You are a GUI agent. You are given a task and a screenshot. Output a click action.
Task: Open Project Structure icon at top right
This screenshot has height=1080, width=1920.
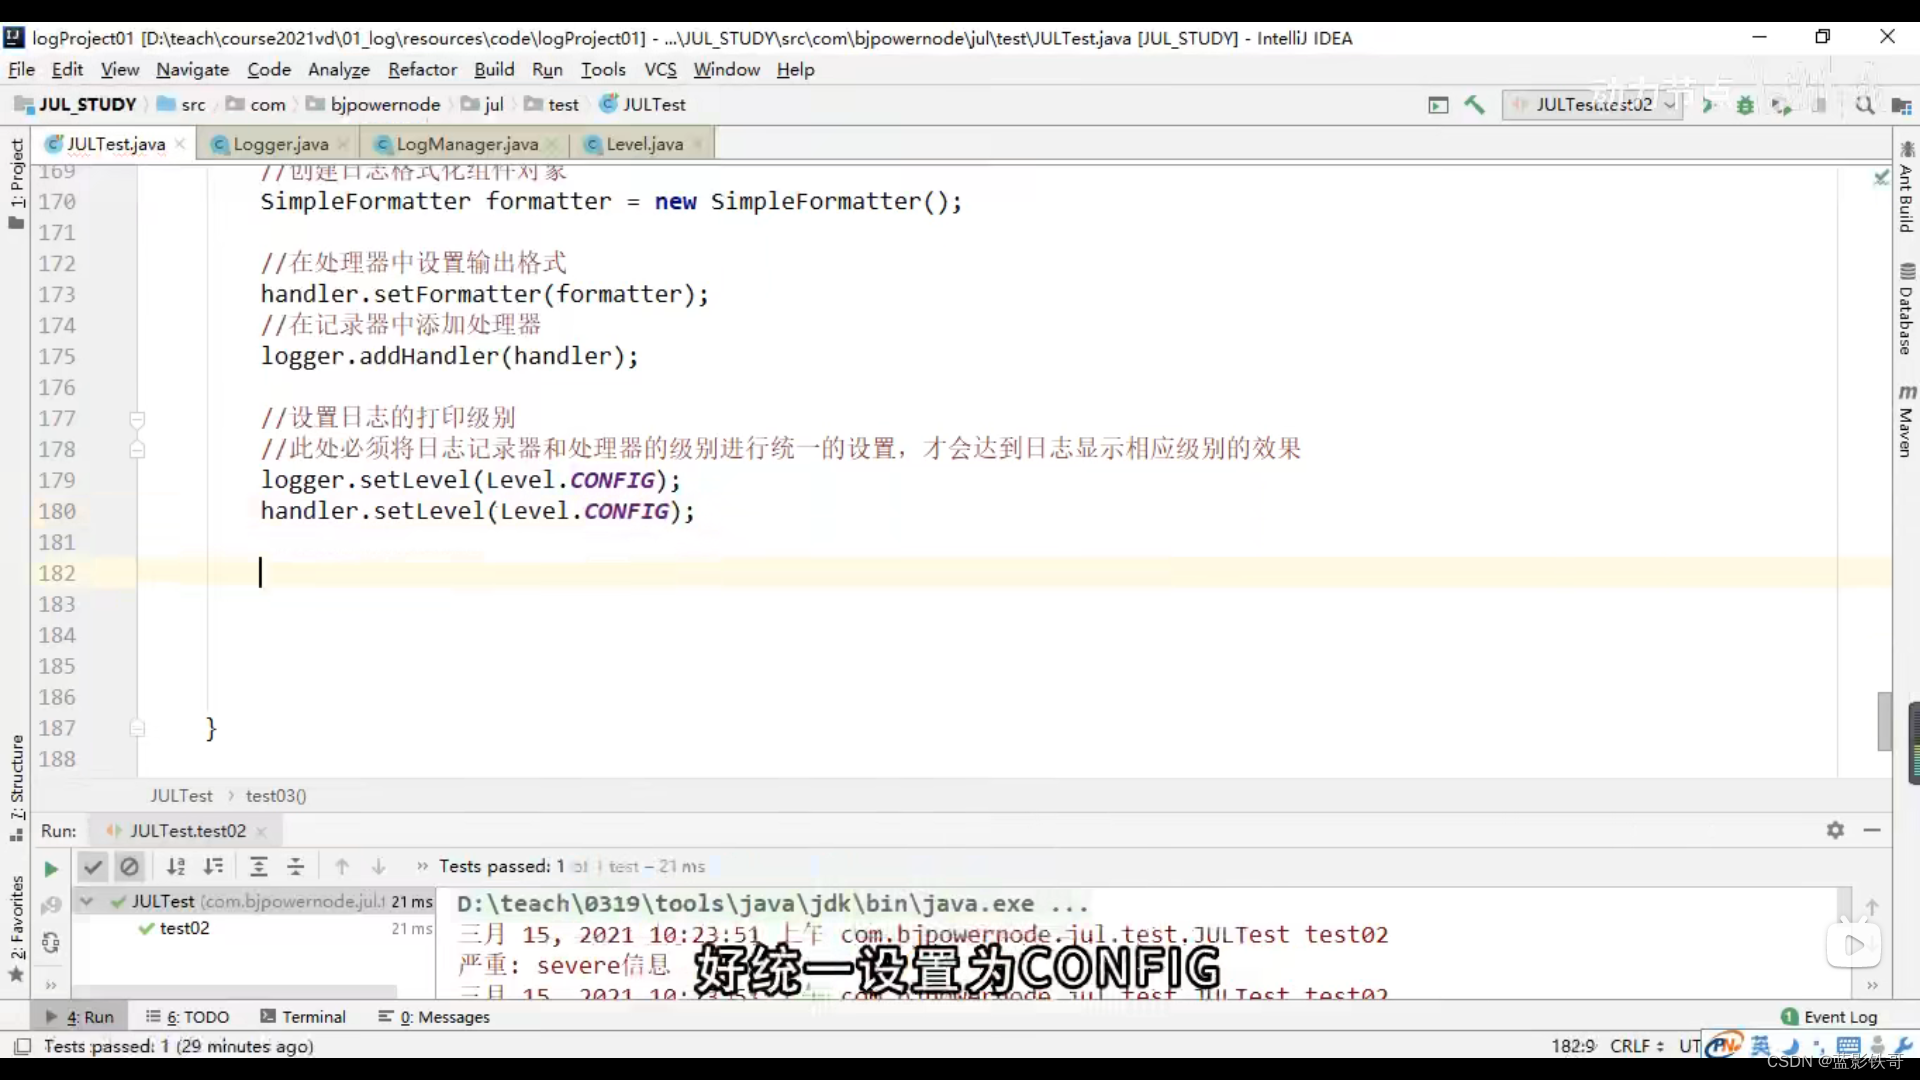1901,105
